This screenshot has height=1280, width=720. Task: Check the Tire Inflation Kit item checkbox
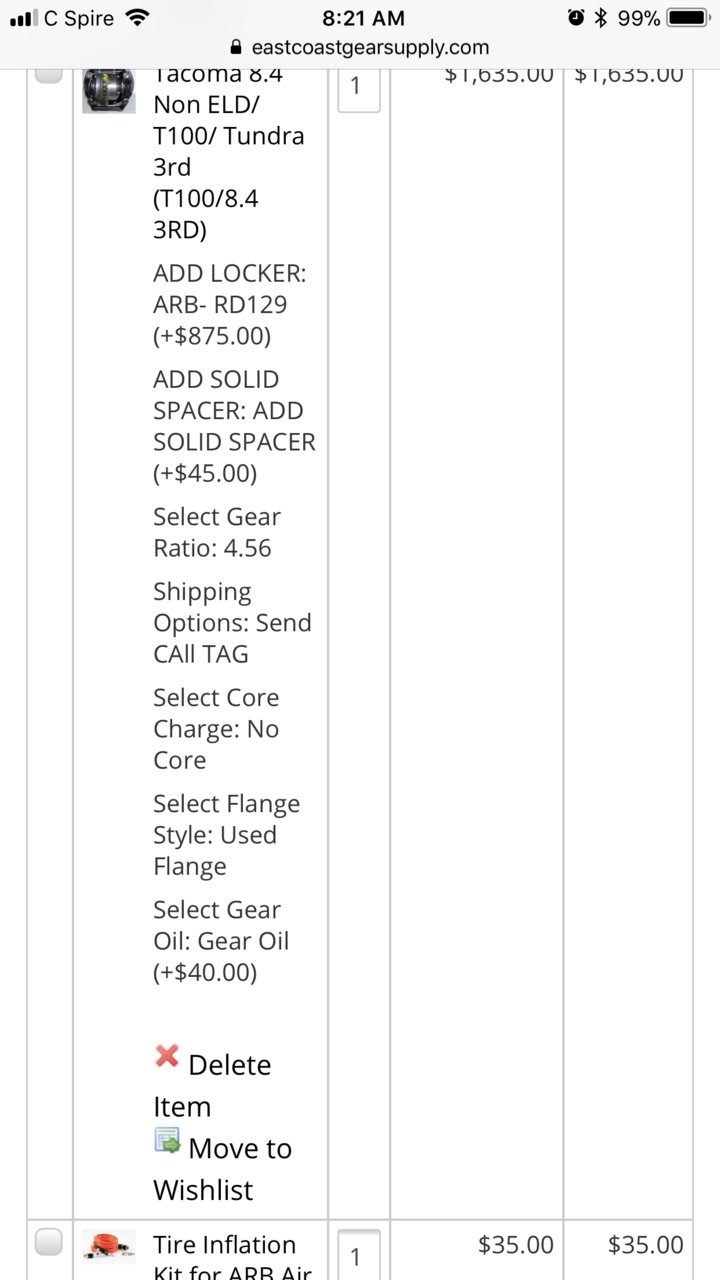(x=49, y=1242)
